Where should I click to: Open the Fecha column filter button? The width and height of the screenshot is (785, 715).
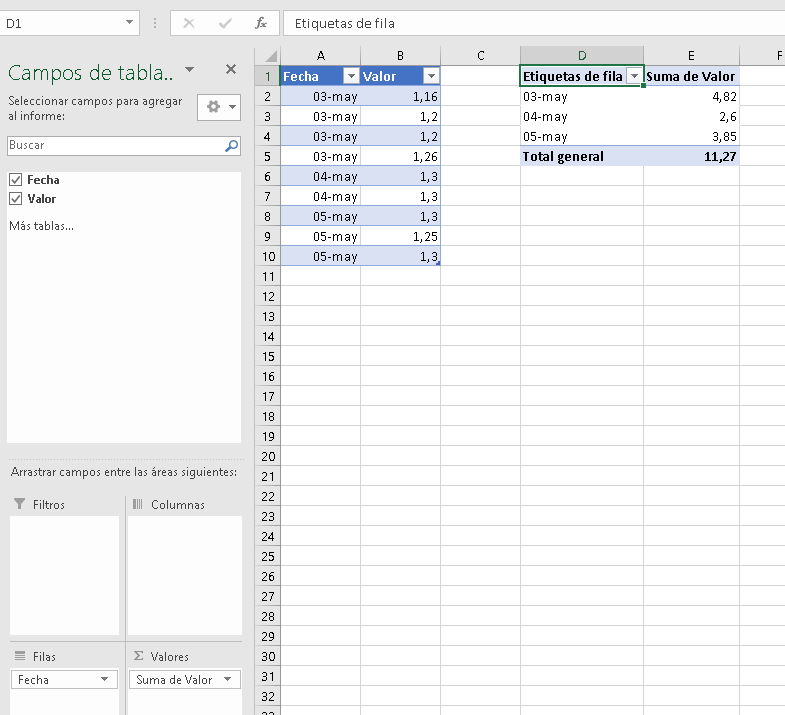(351, 76)
